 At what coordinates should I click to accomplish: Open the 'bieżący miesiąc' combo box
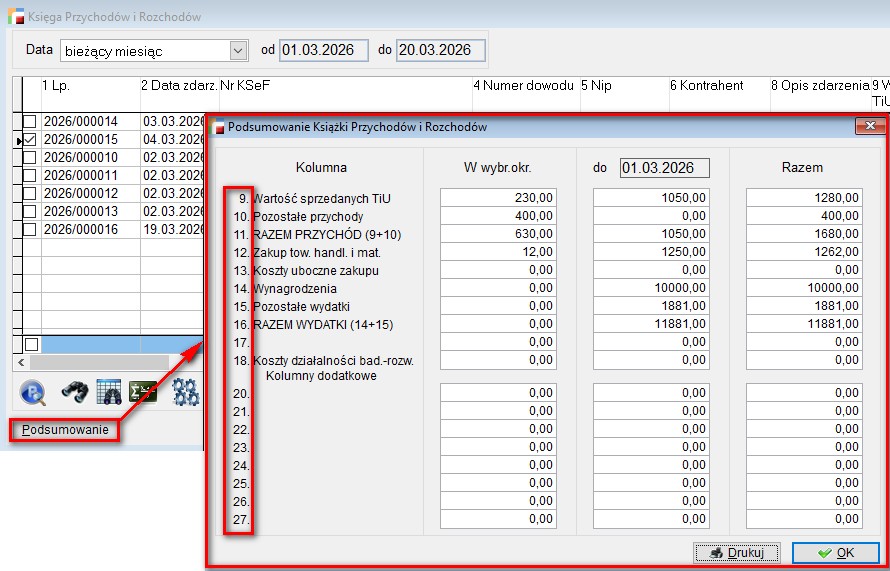[x=145, y=50]
